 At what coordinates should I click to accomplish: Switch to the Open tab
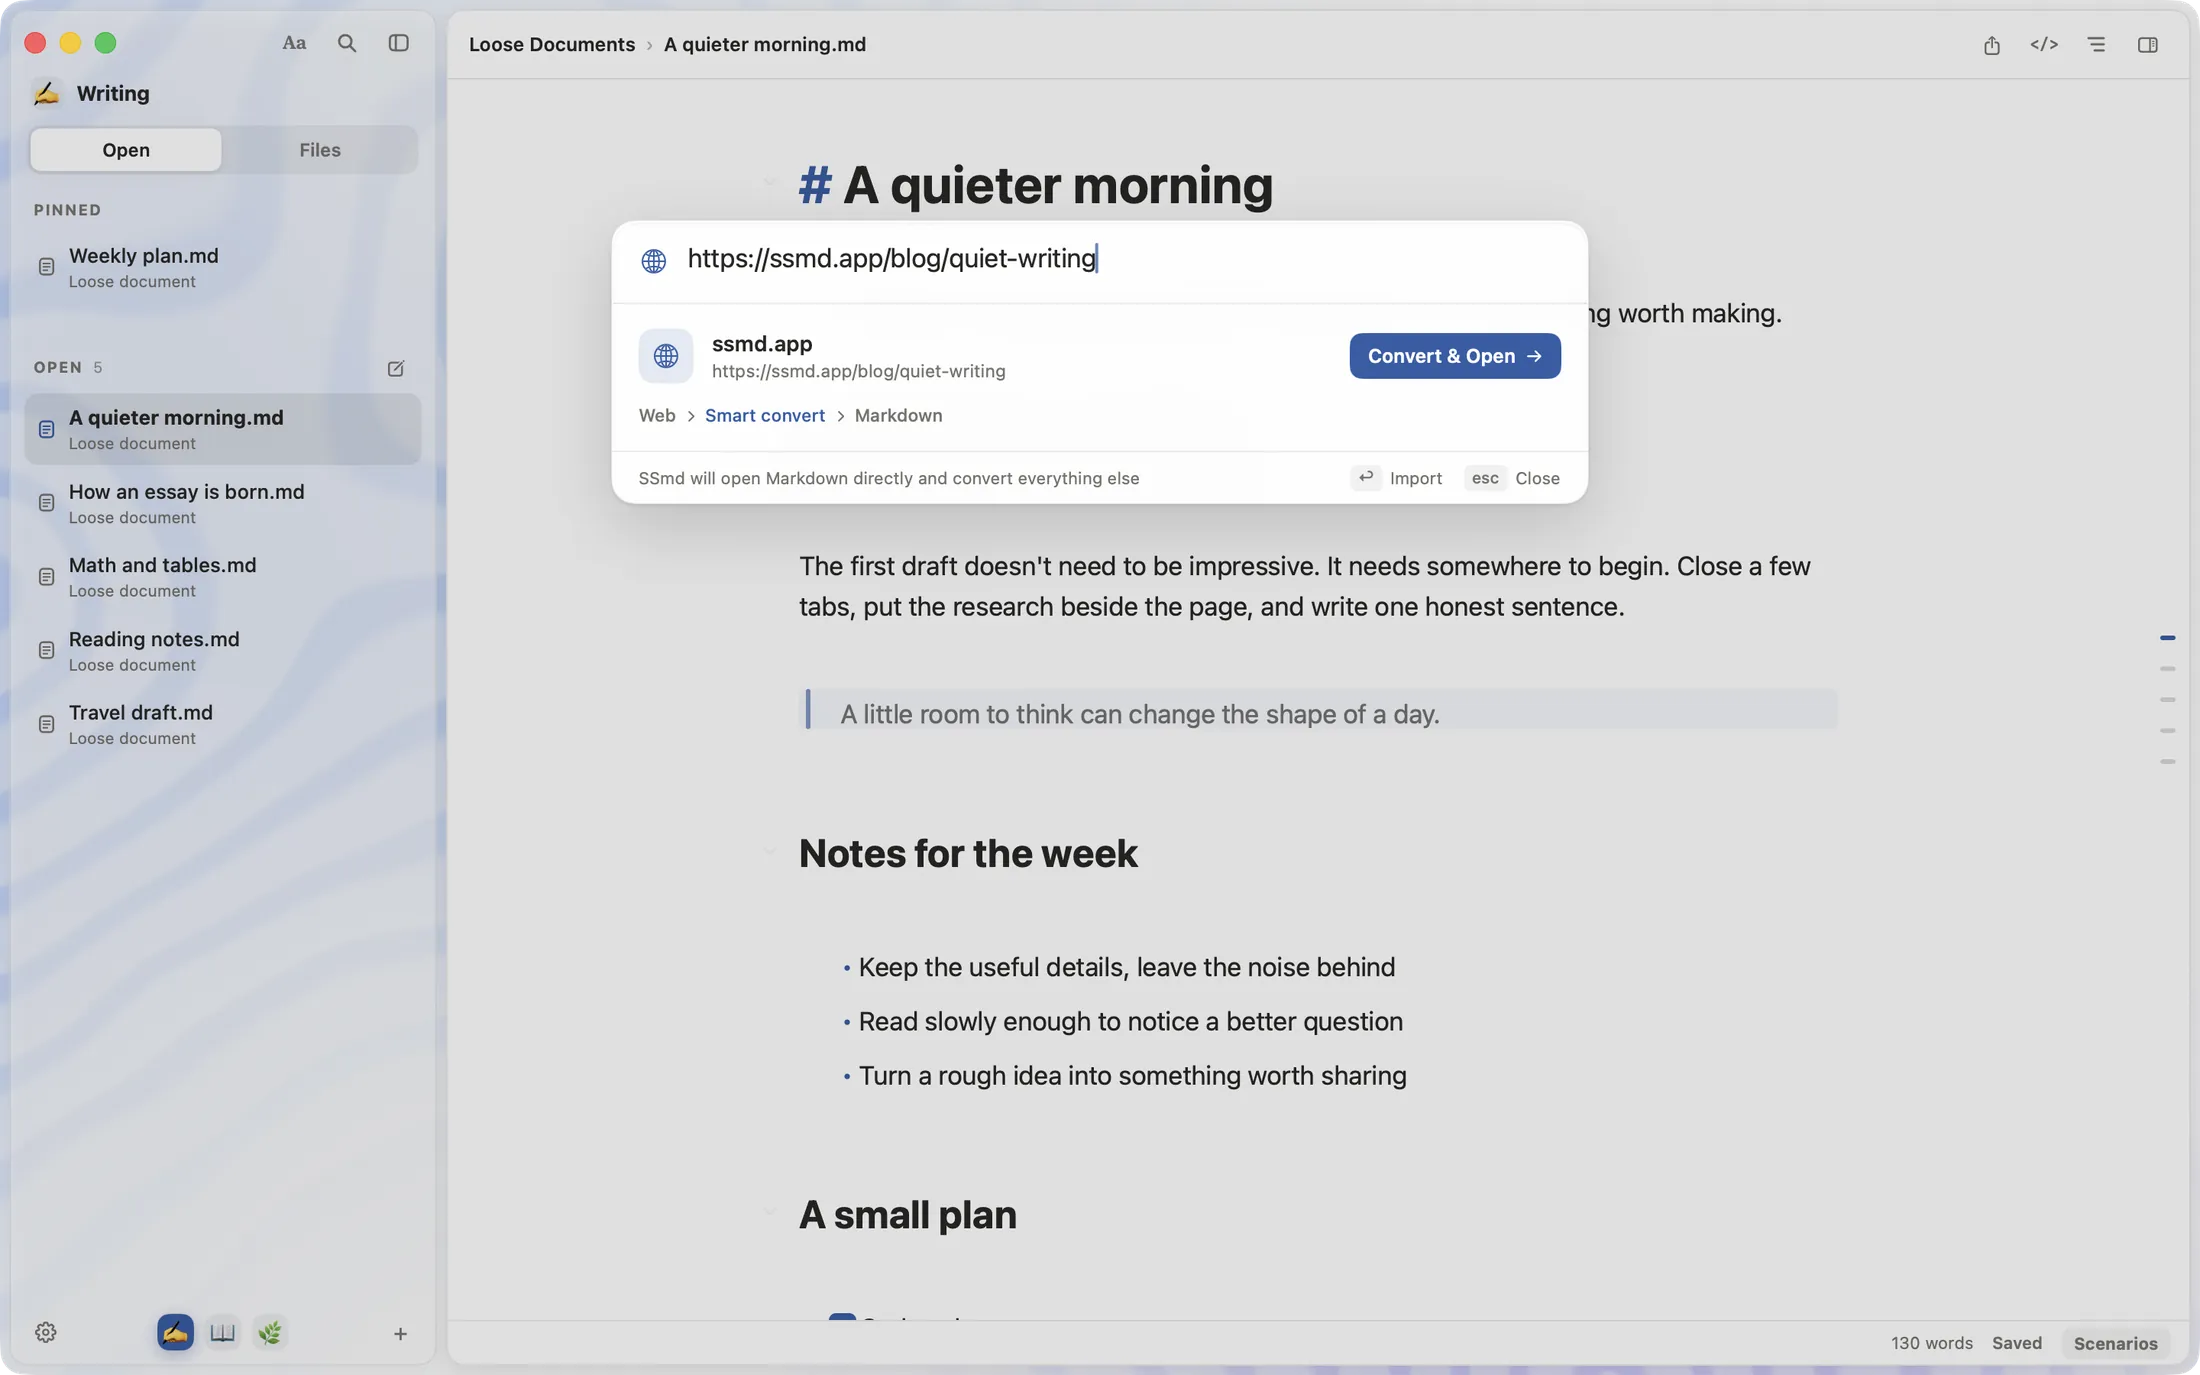click(126, 149)
